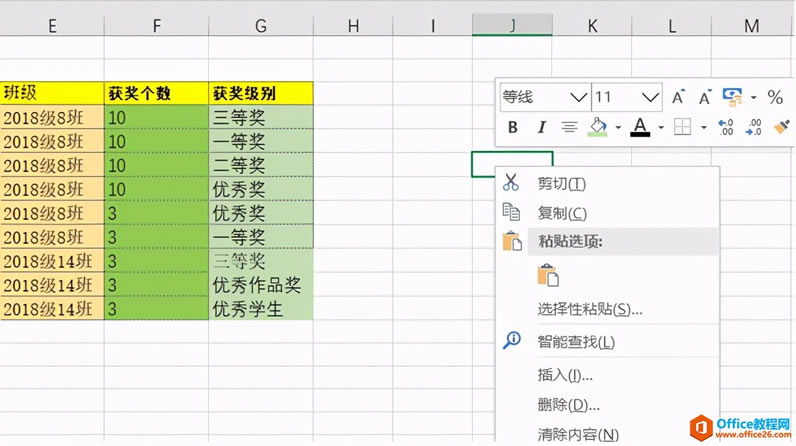Click the cell format style icon
This screenshot has width=796, height=446.
732,97
